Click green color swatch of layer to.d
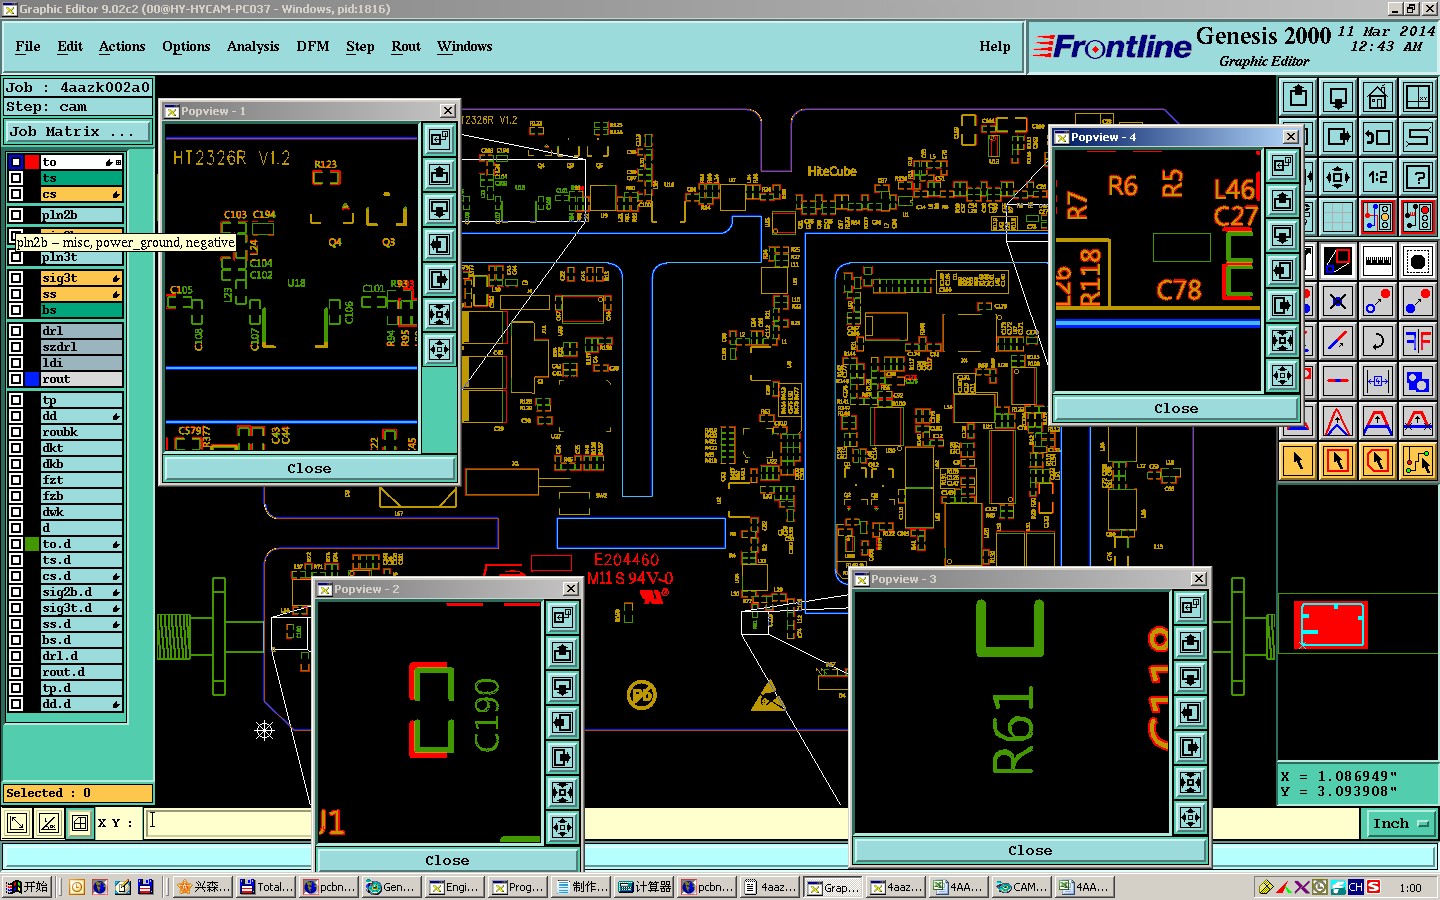Viewport: 1440px width, 900px height. (x=32, y=544)
